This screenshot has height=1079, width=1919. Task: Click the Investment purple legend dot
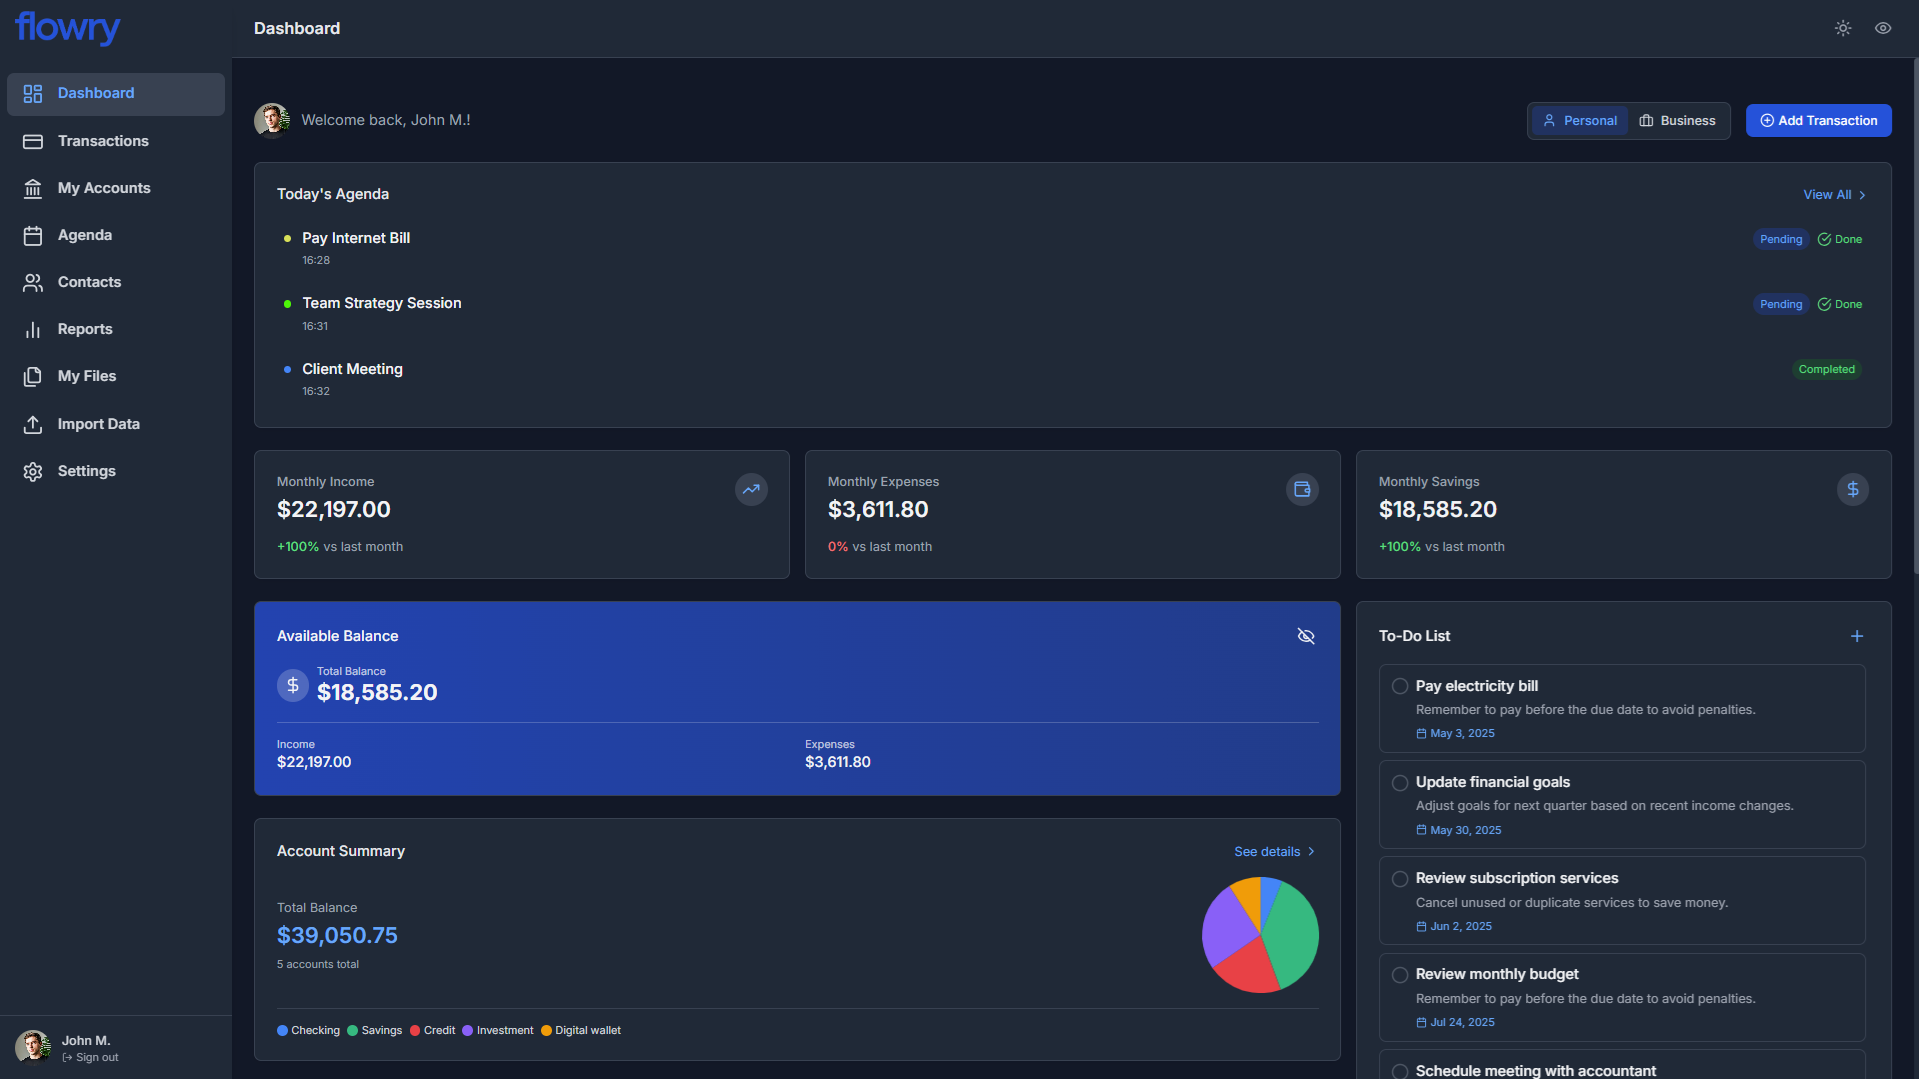468,1031
